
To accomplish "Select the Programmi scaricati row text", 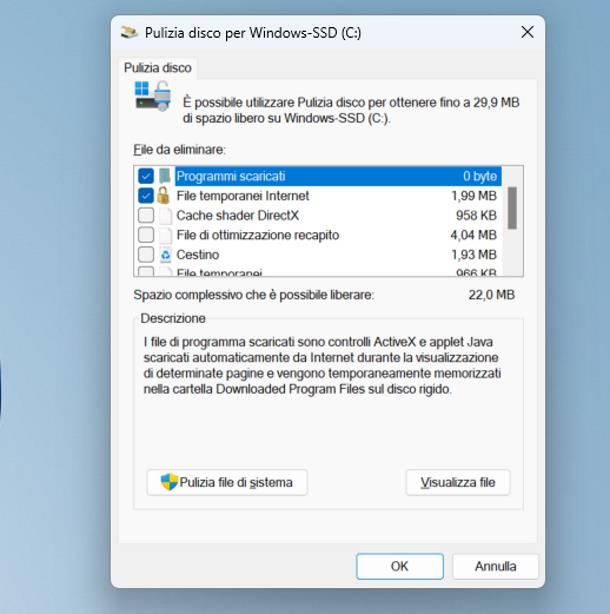I will tap(231, 176).
